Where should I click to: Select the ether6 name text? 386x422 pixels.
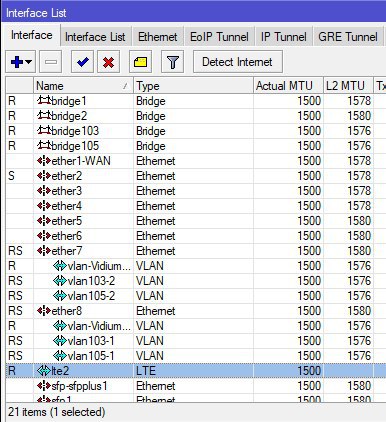pyautogui.click(x=67, y=236)
